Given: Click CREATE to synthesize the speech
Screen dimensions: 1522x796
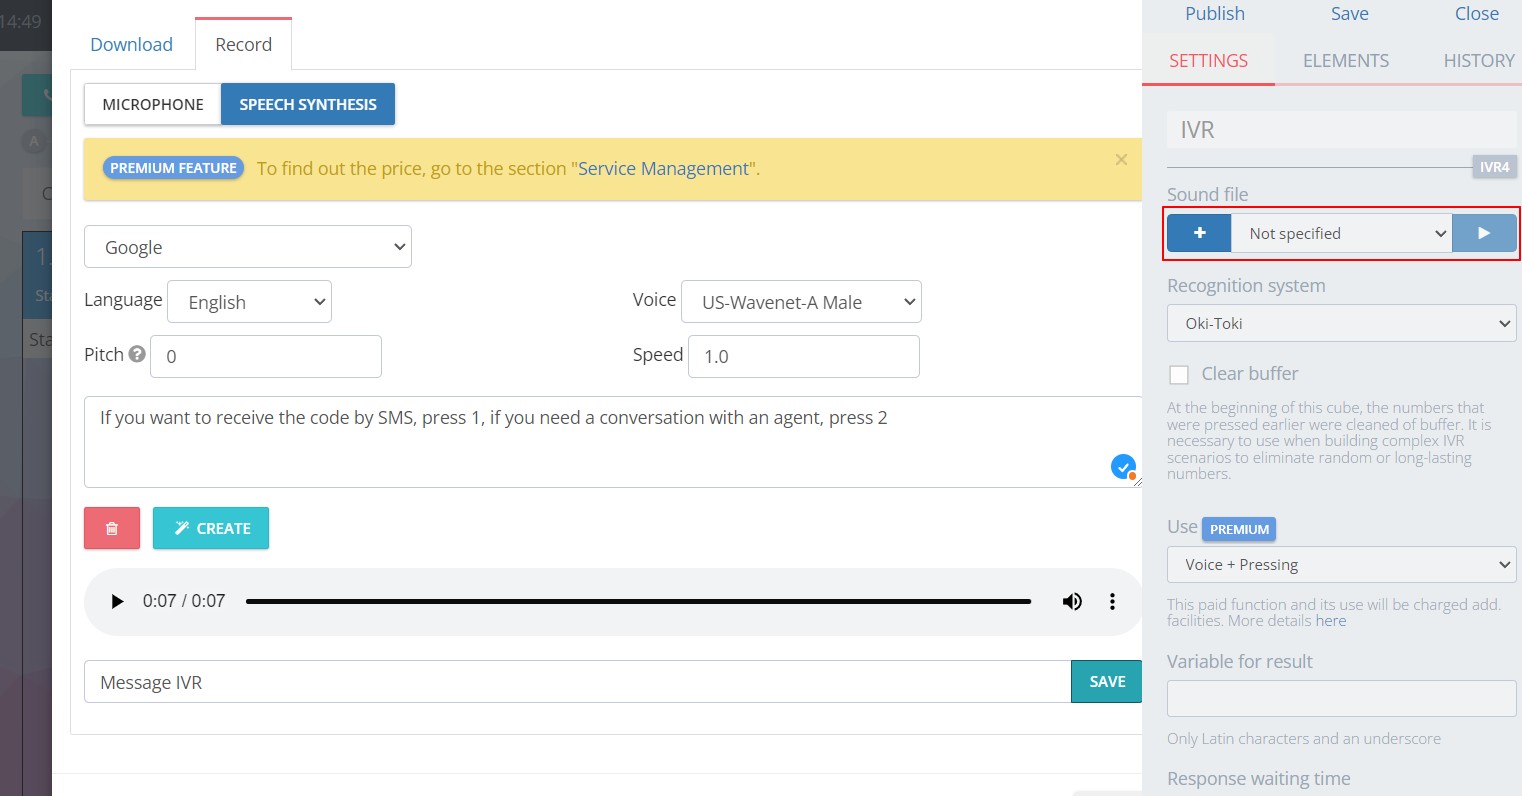Looking at the screenshot, I should (x=210, y=528).
